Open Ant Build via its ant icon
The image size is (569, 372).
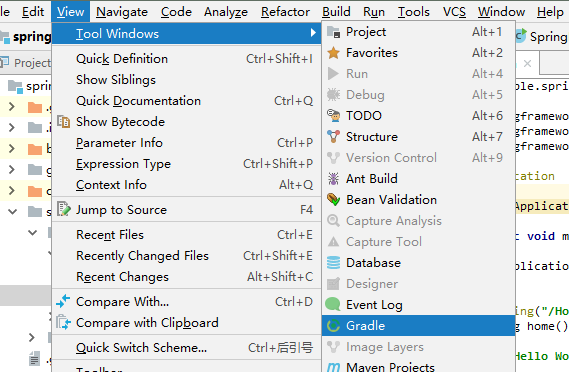(x=333, y=179)
